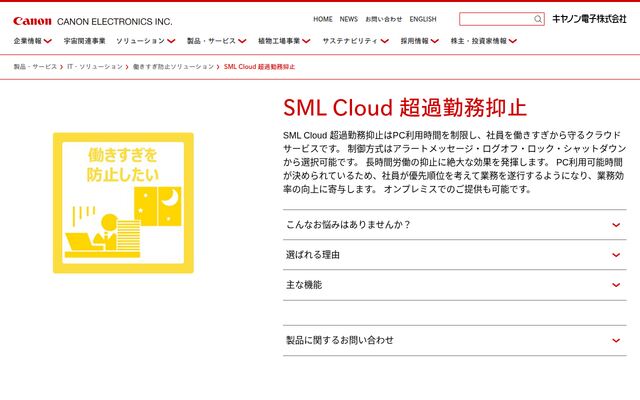Click the Canon logo

pyautogui.click(x=32, y=21)
